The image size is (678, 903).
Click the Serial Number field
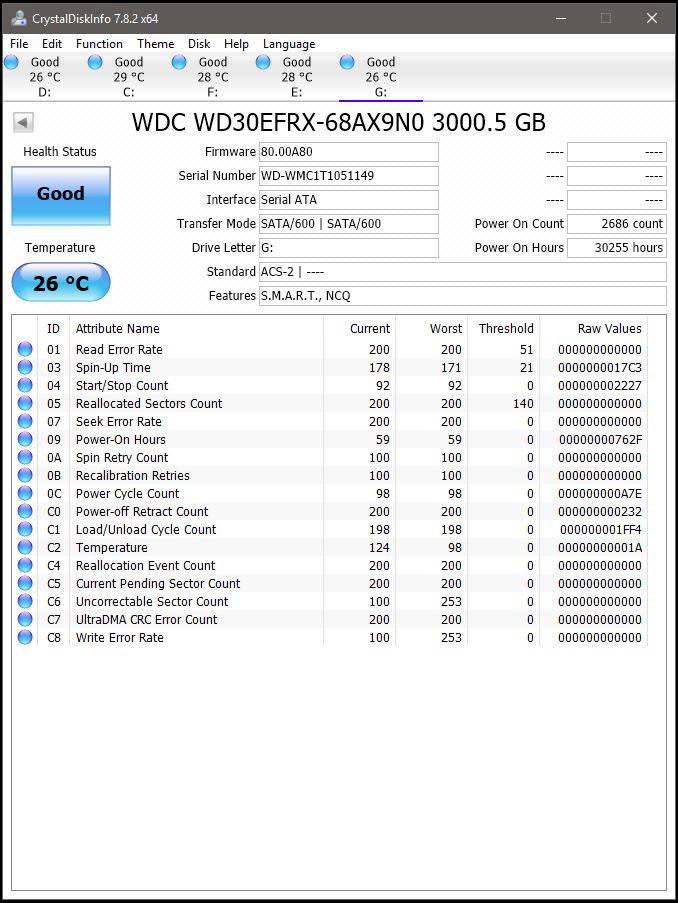tap(349, 176)
